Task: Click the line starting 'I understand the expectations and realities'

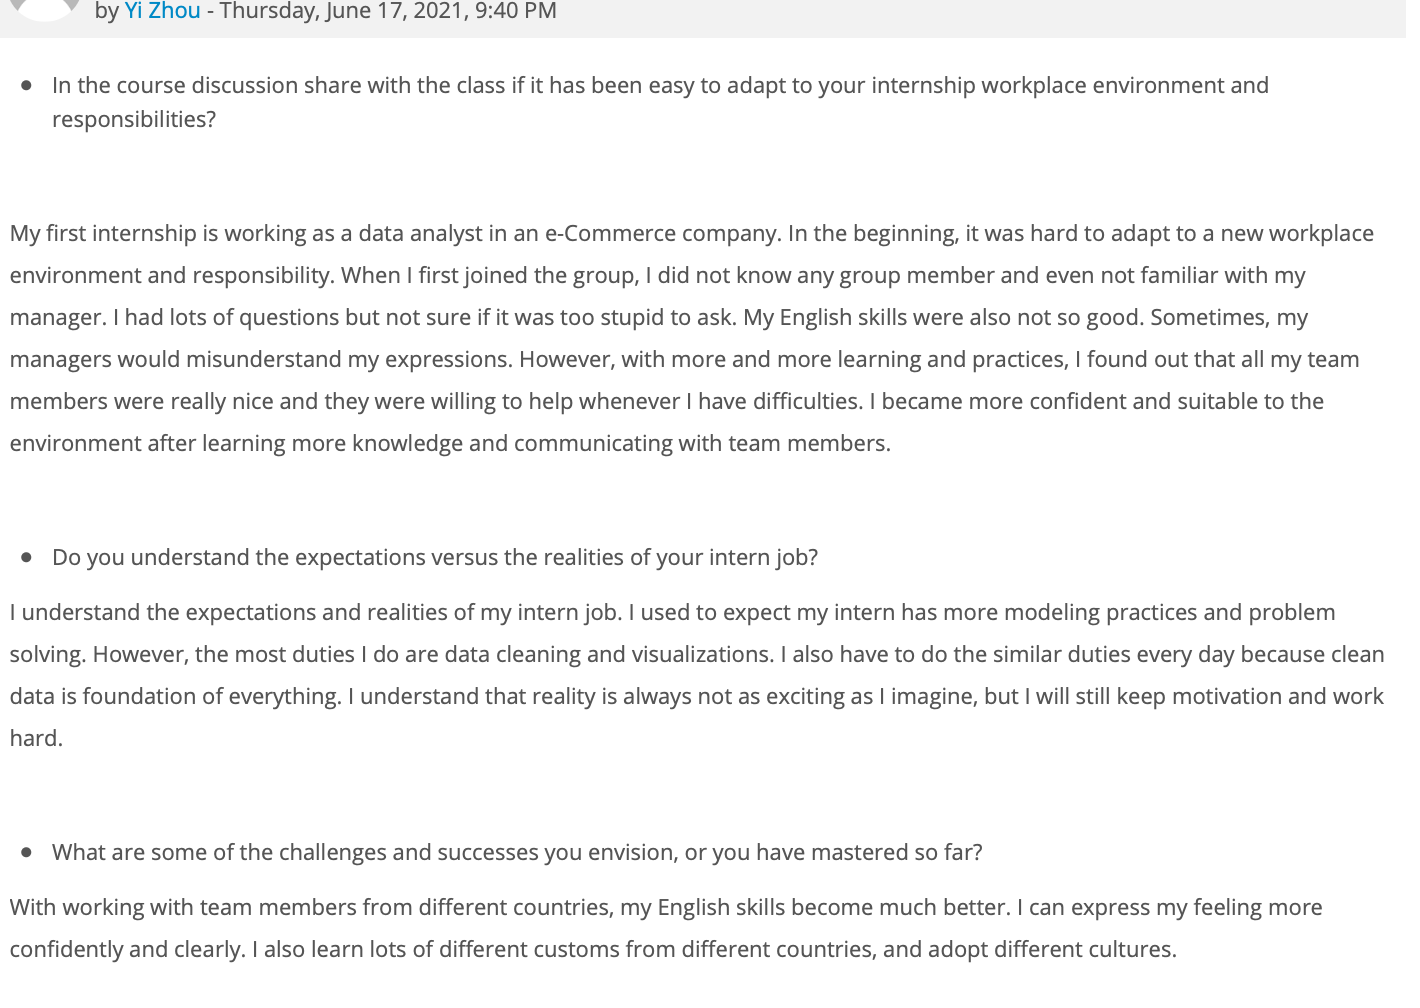Action: pos(673,613)
